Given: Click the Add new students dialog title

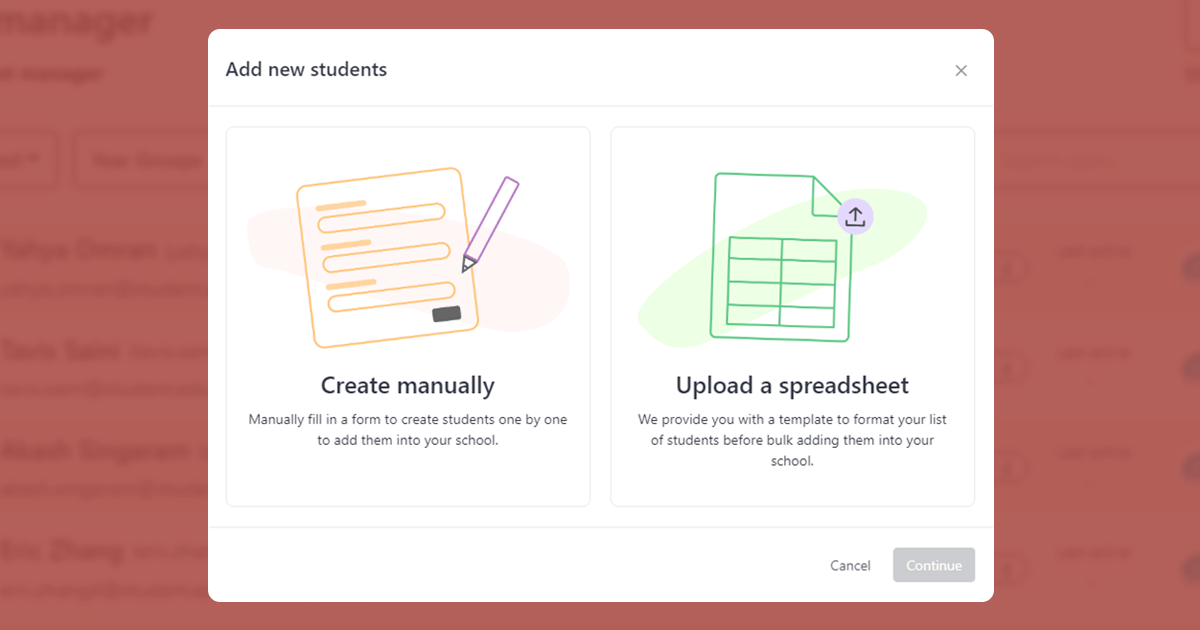Looking at the screenshot, I should (x=306, y=70).
